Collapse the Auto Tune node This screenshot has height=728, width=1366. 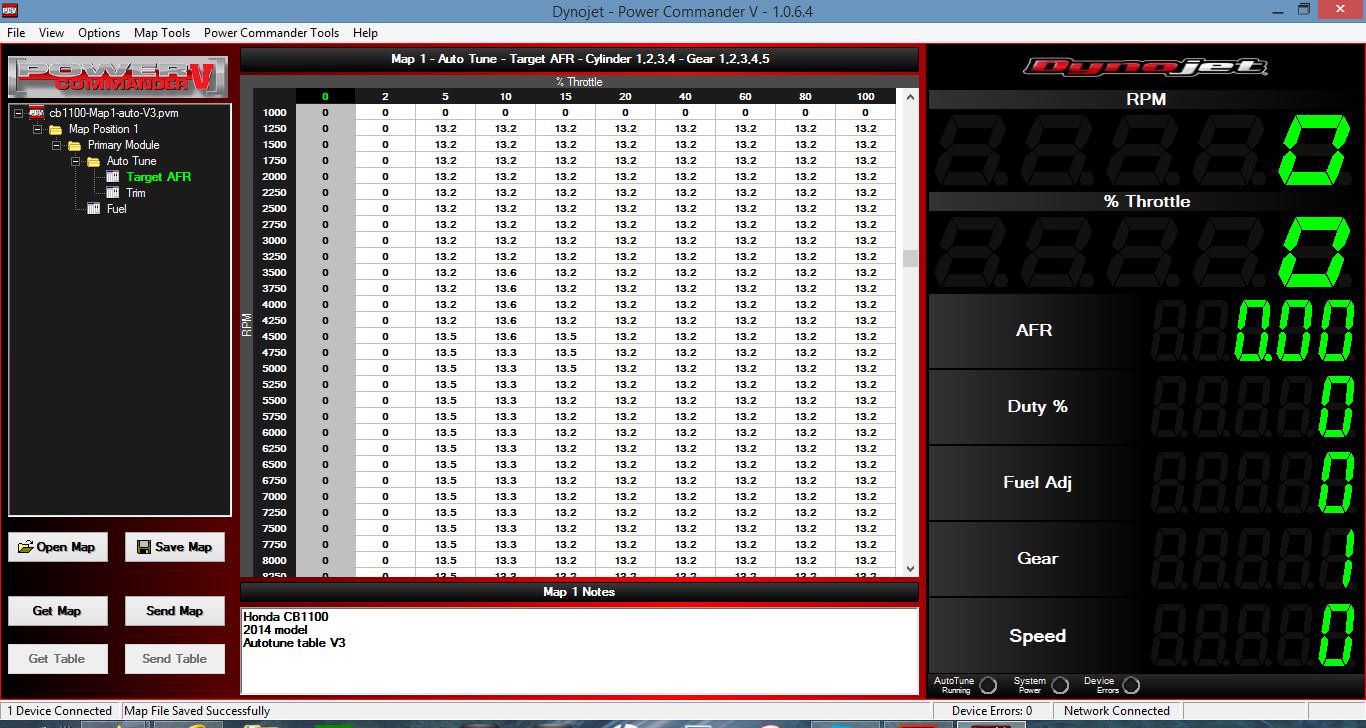point(76,161)
